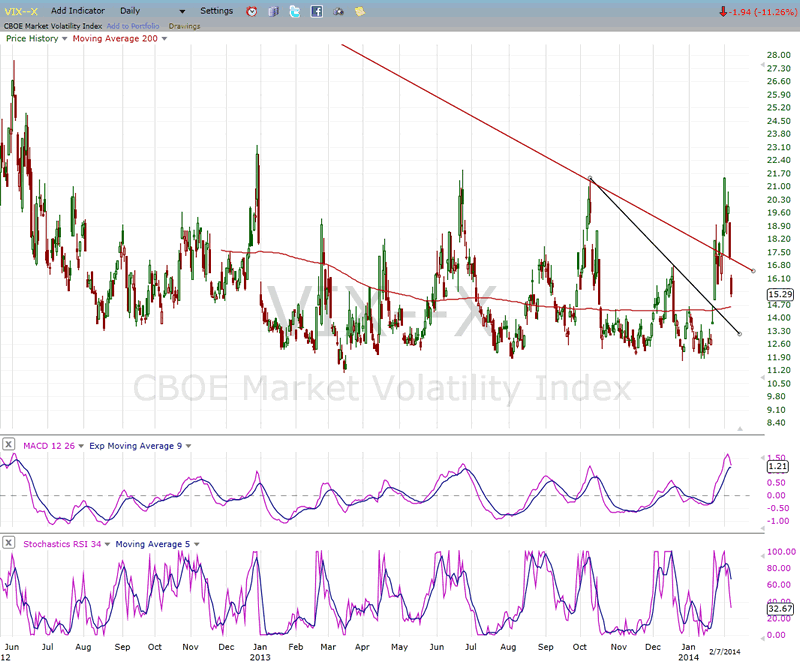The image size is (800, 662).
Task: Click the 28.00 price axis label
Action: click(779, 55)
